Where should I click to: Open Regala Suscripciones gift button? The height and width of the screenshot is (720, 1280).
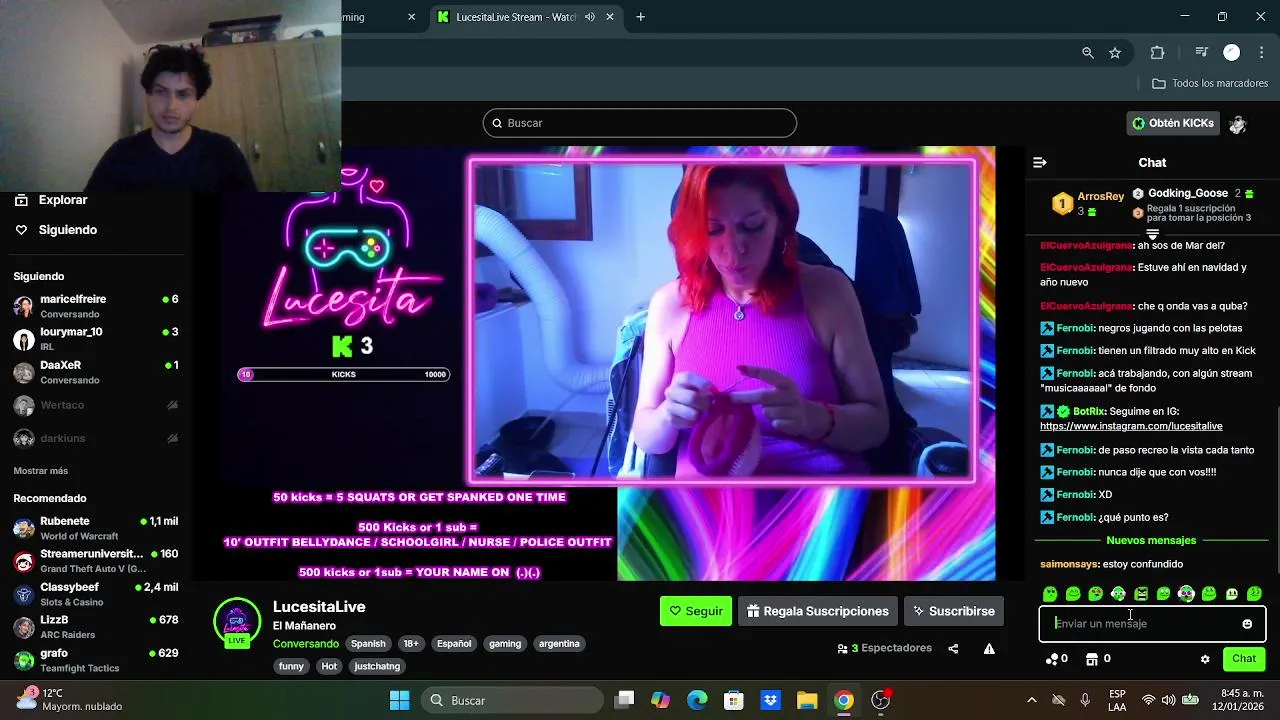click(x=818, y=611)
